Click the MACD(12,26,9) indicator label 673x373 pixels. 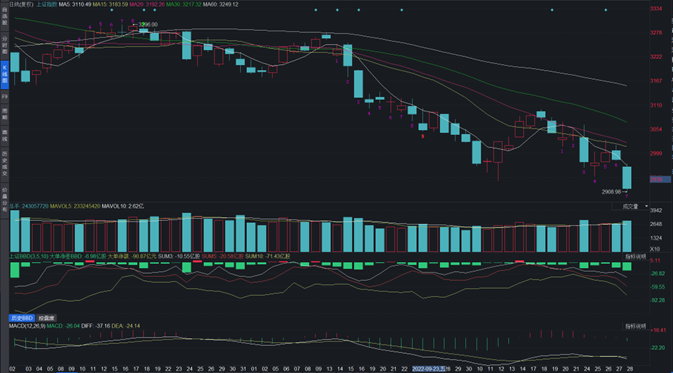(27, 326)
